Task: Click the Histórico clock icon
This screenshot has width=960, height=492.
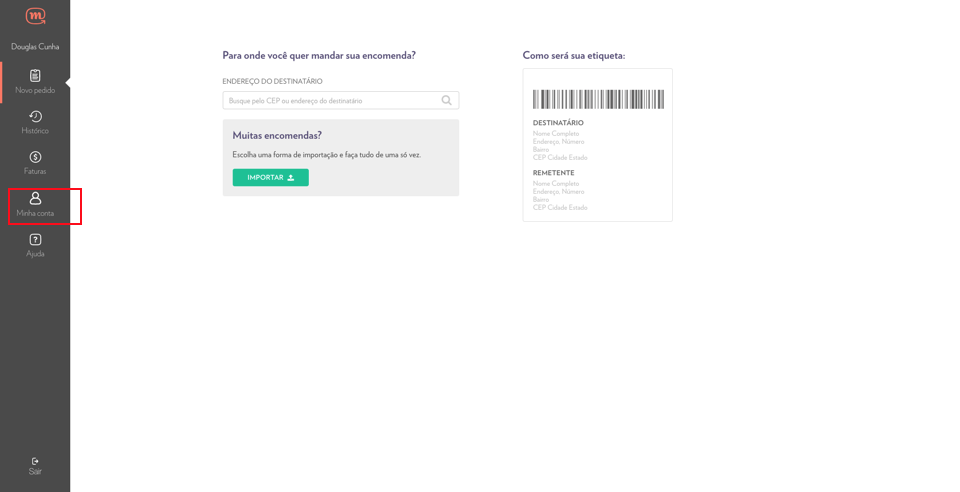Action: point(35,116)
